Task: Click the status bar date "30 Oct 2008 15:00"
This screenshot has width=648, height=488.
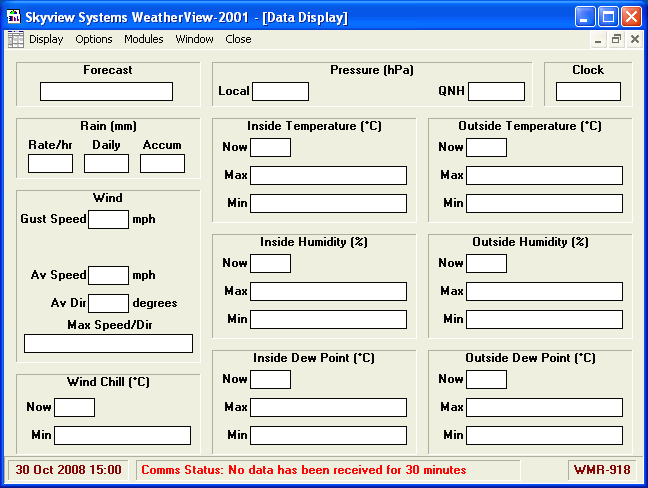Action: 69,470
